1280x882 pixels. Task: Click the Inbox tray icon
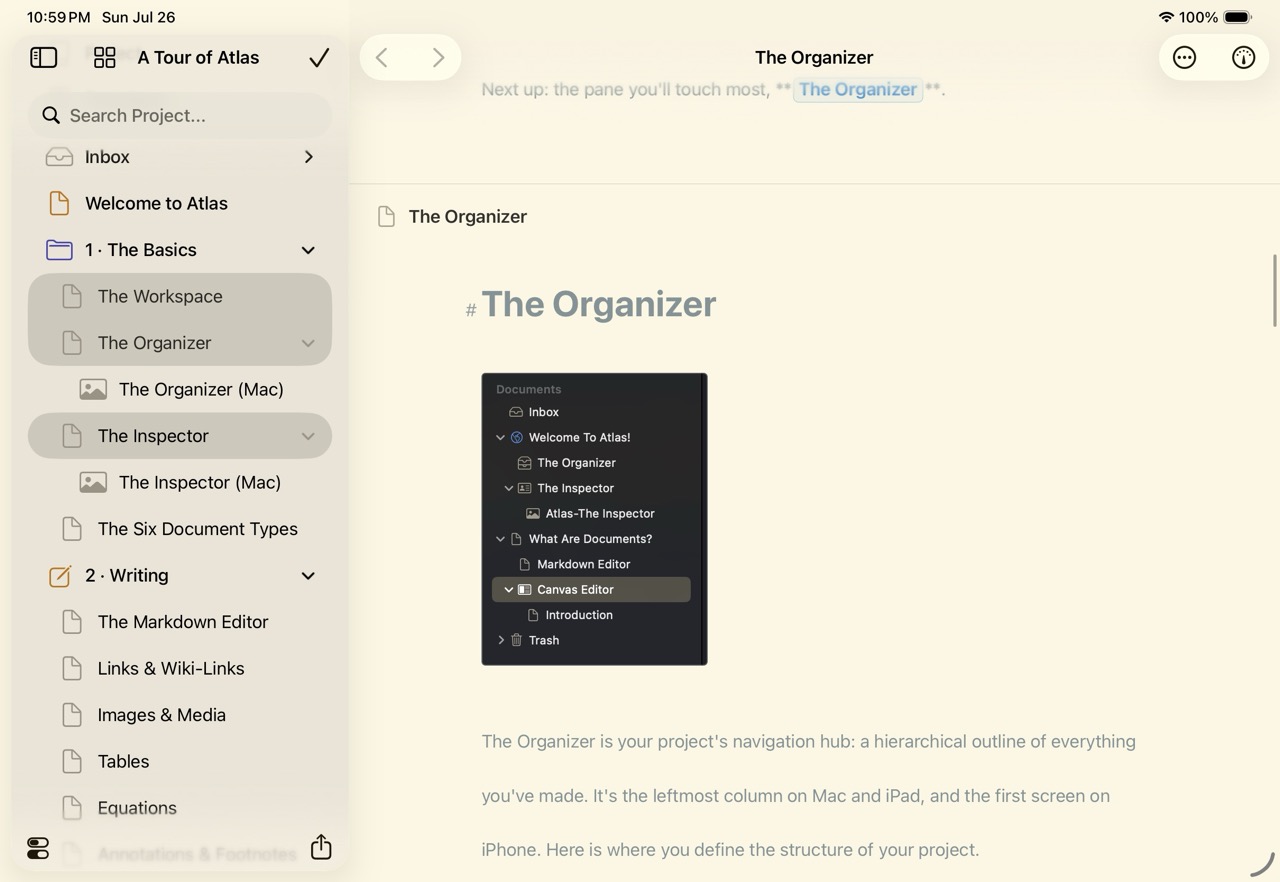click(x=59, y=157)
